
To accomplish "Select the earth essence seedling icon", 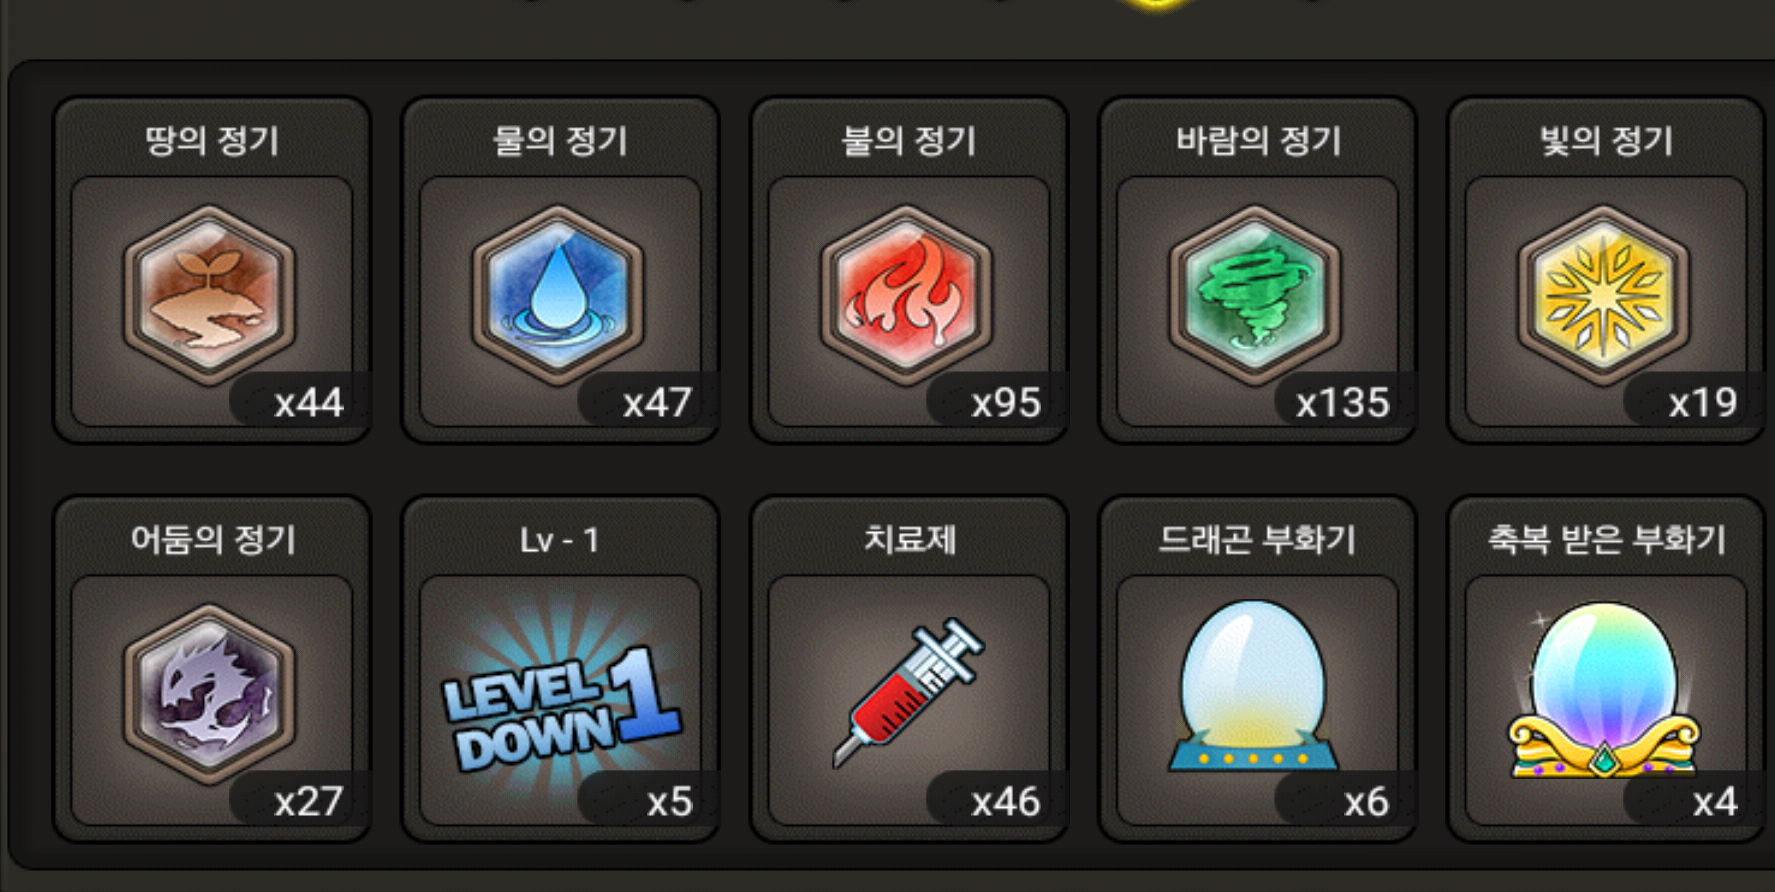I will point(209,295).
